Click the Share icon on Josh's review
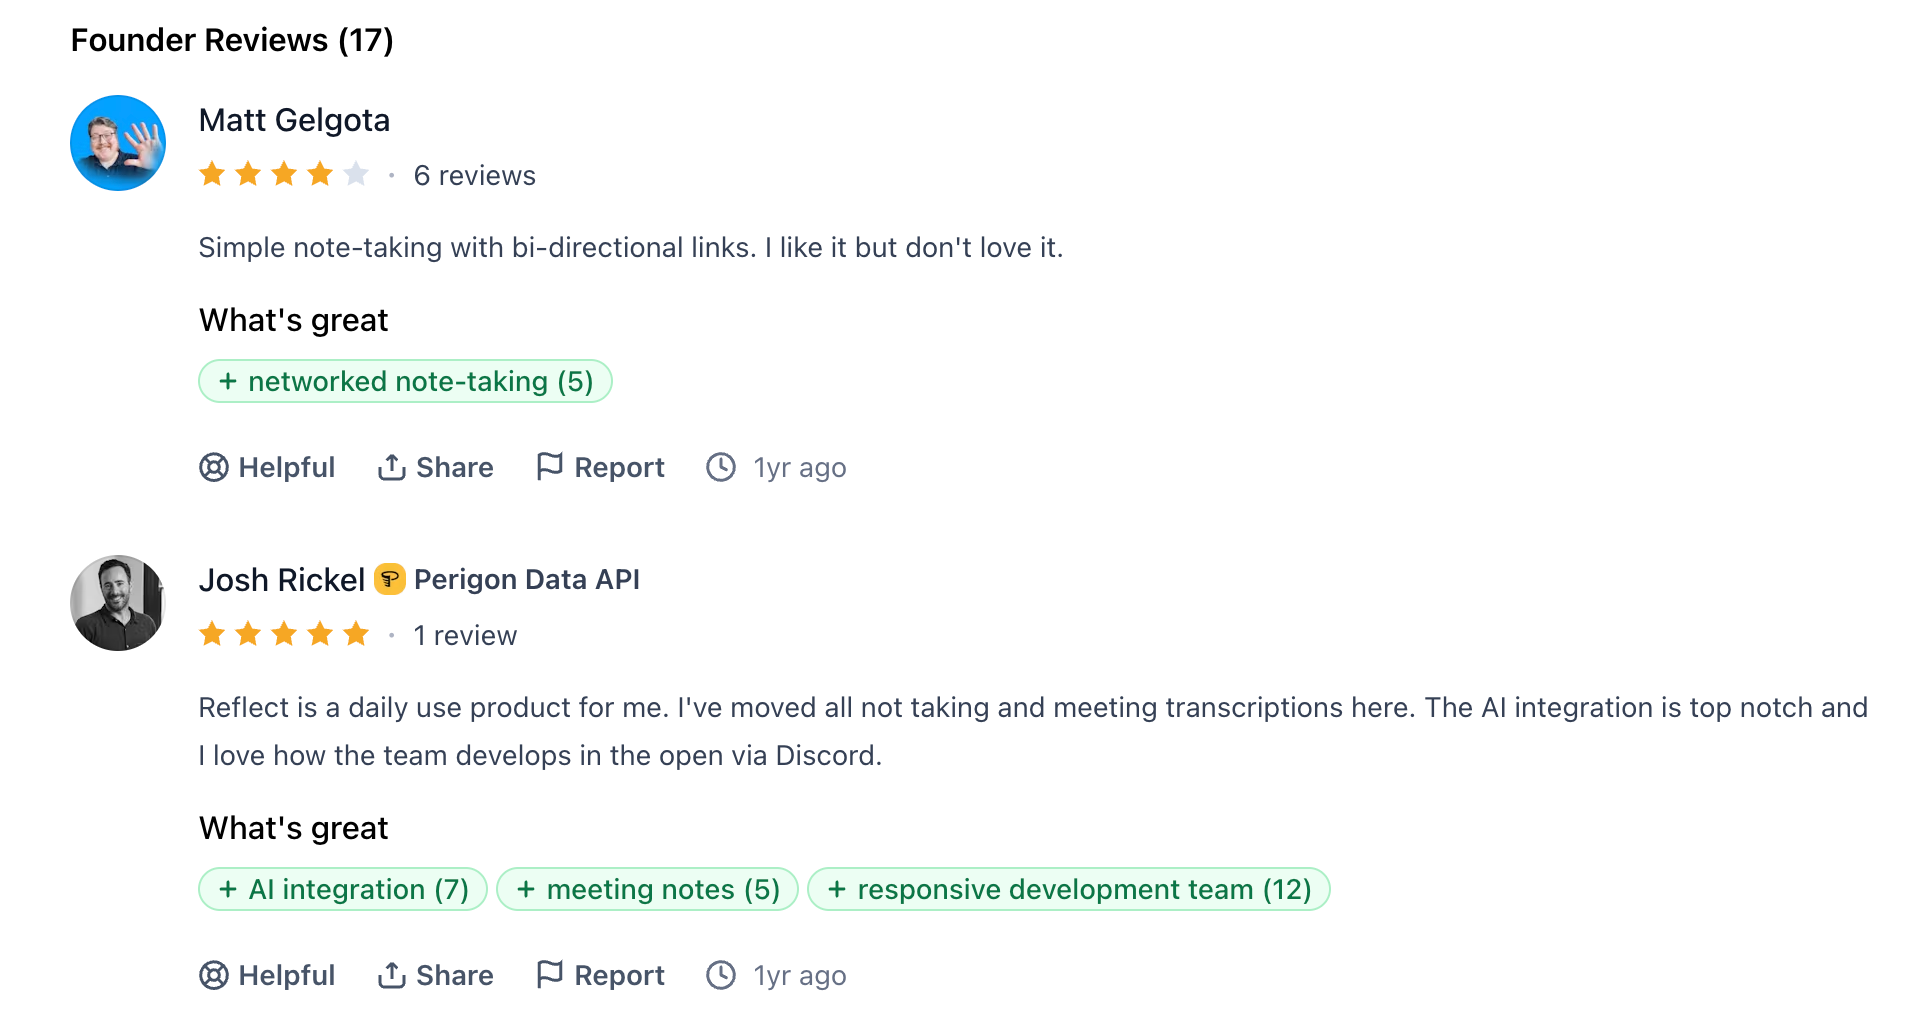Image resolution: width=1910 pixels, height=1012 pixels. tap(391, 975)
